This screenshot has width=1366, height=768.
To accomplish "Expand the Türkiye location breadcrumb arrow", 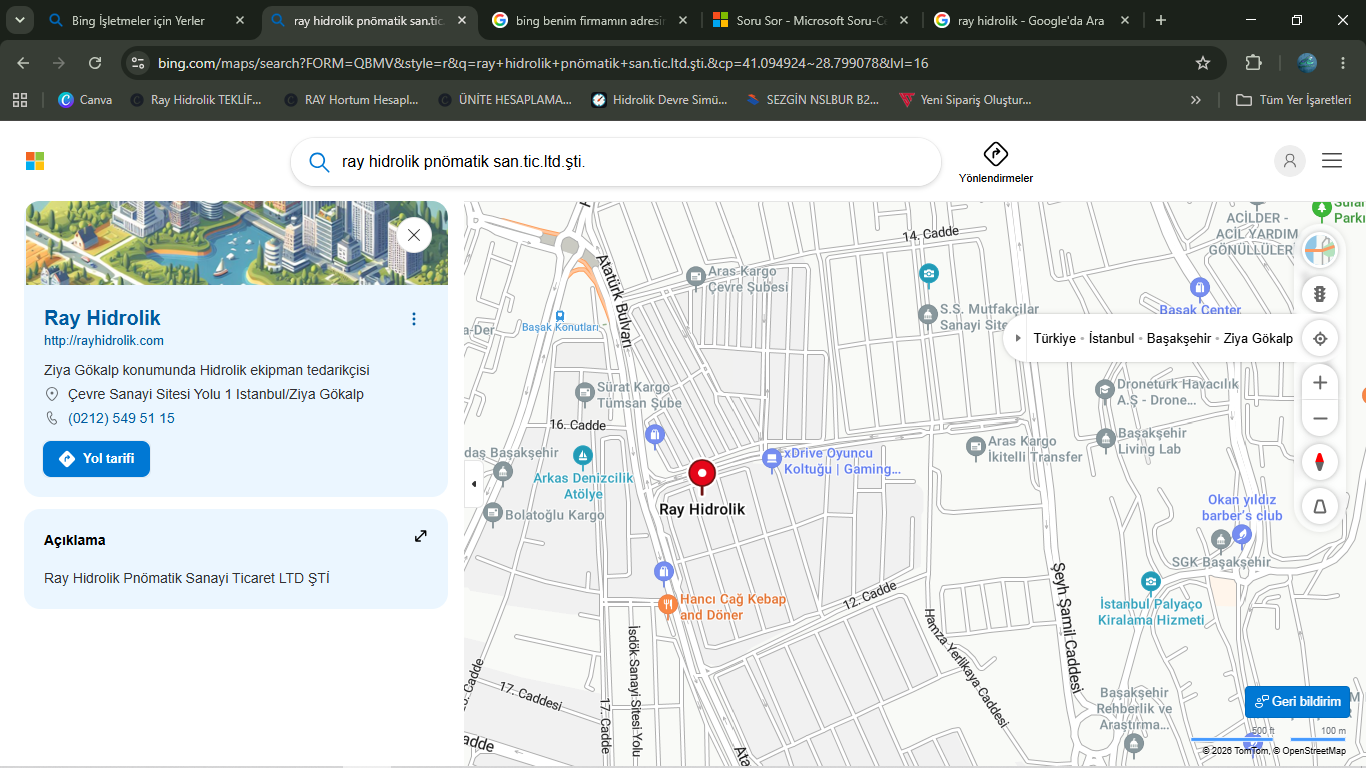I will [1018, 338].
